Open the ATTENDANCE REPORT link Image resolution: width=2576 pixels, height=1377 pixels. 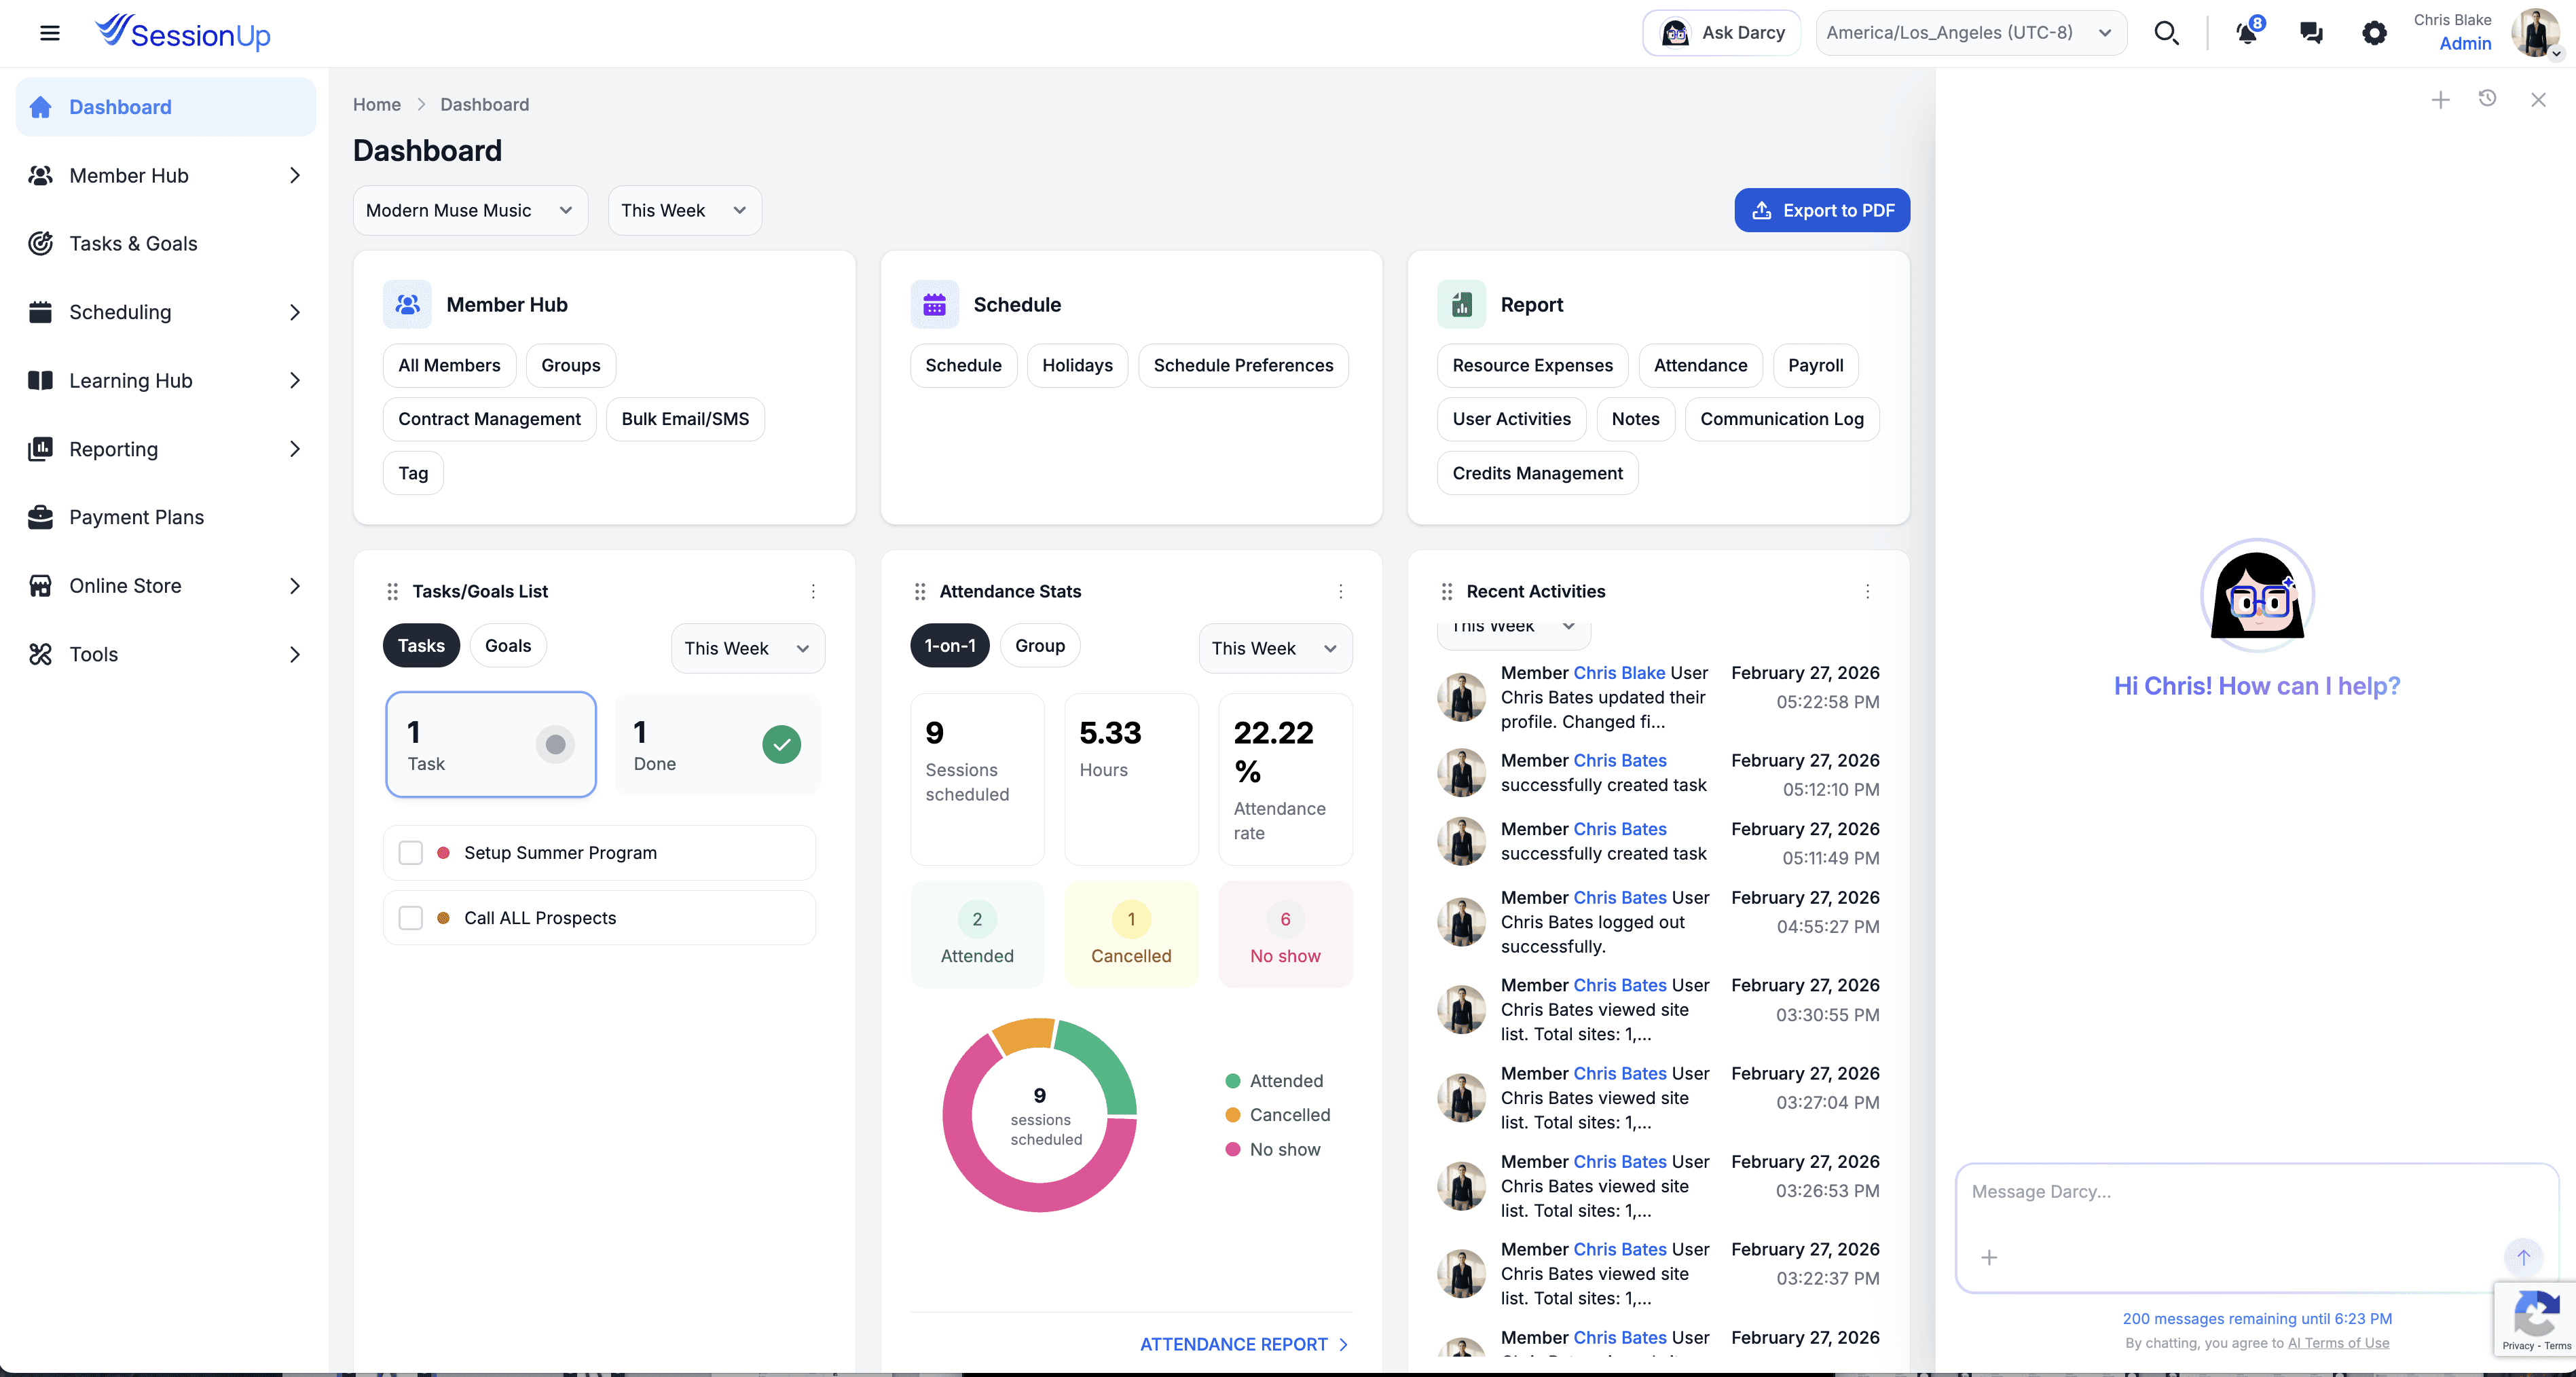[1234, 1344]
